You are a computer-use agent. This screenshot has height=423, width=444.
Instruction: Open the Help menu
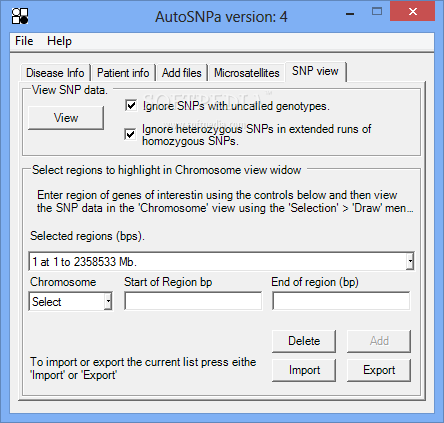click(59, 41)
